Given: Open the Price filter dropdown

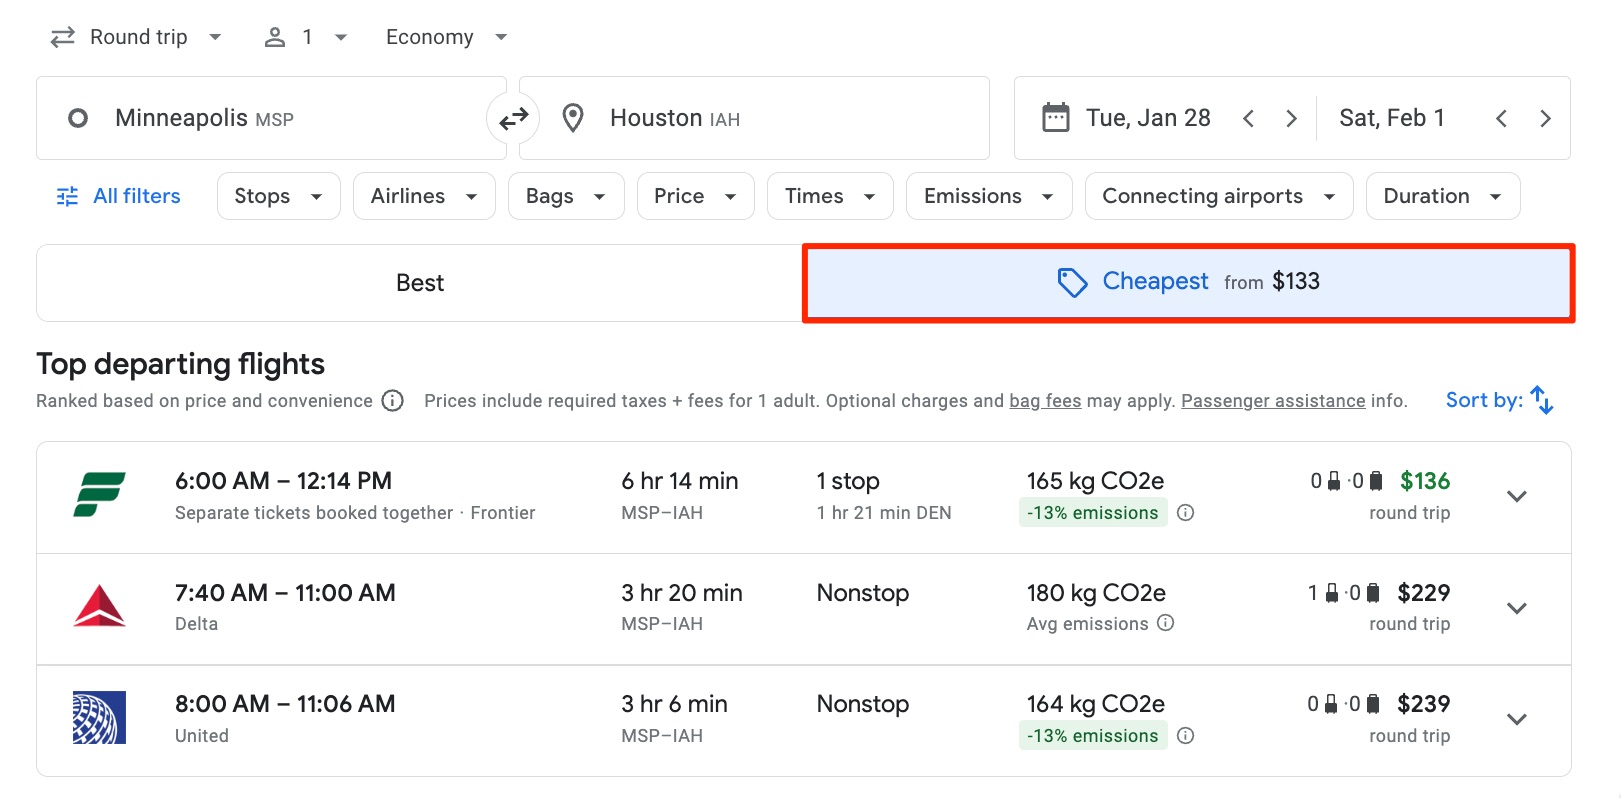Looking at the screenshot, I should tap(696, 196).
